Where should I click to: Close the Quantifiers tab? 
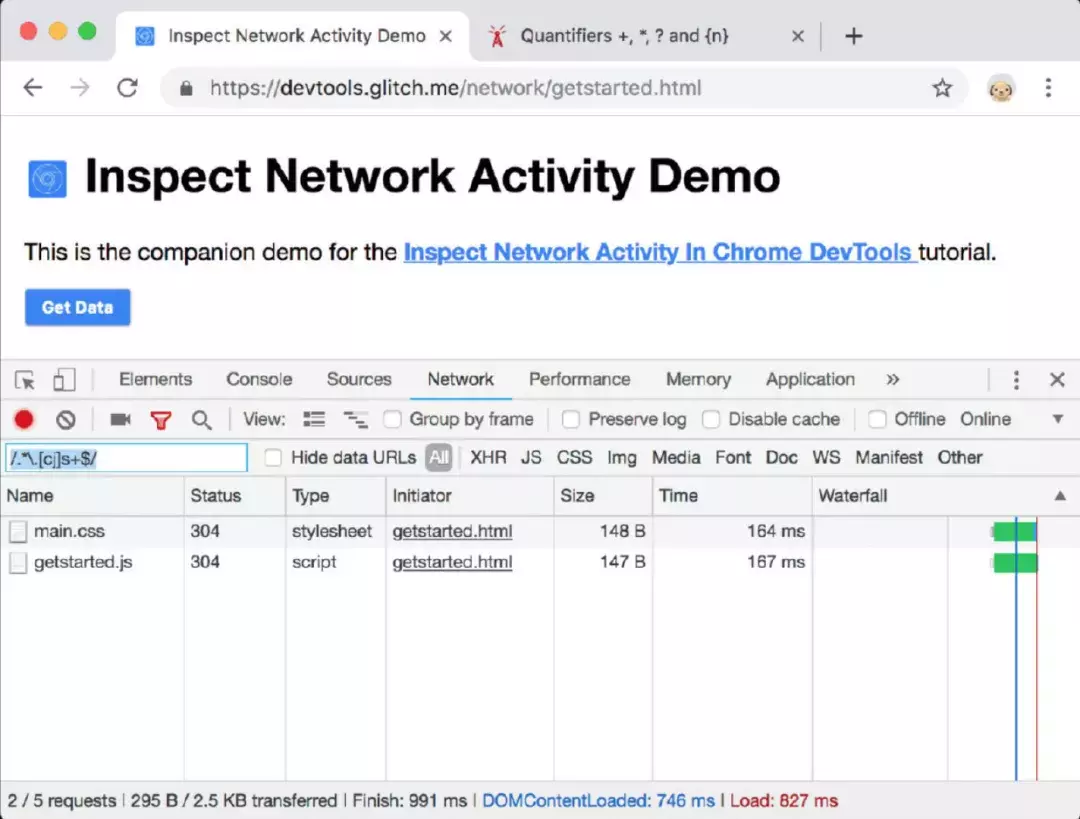tap(798, 36)
